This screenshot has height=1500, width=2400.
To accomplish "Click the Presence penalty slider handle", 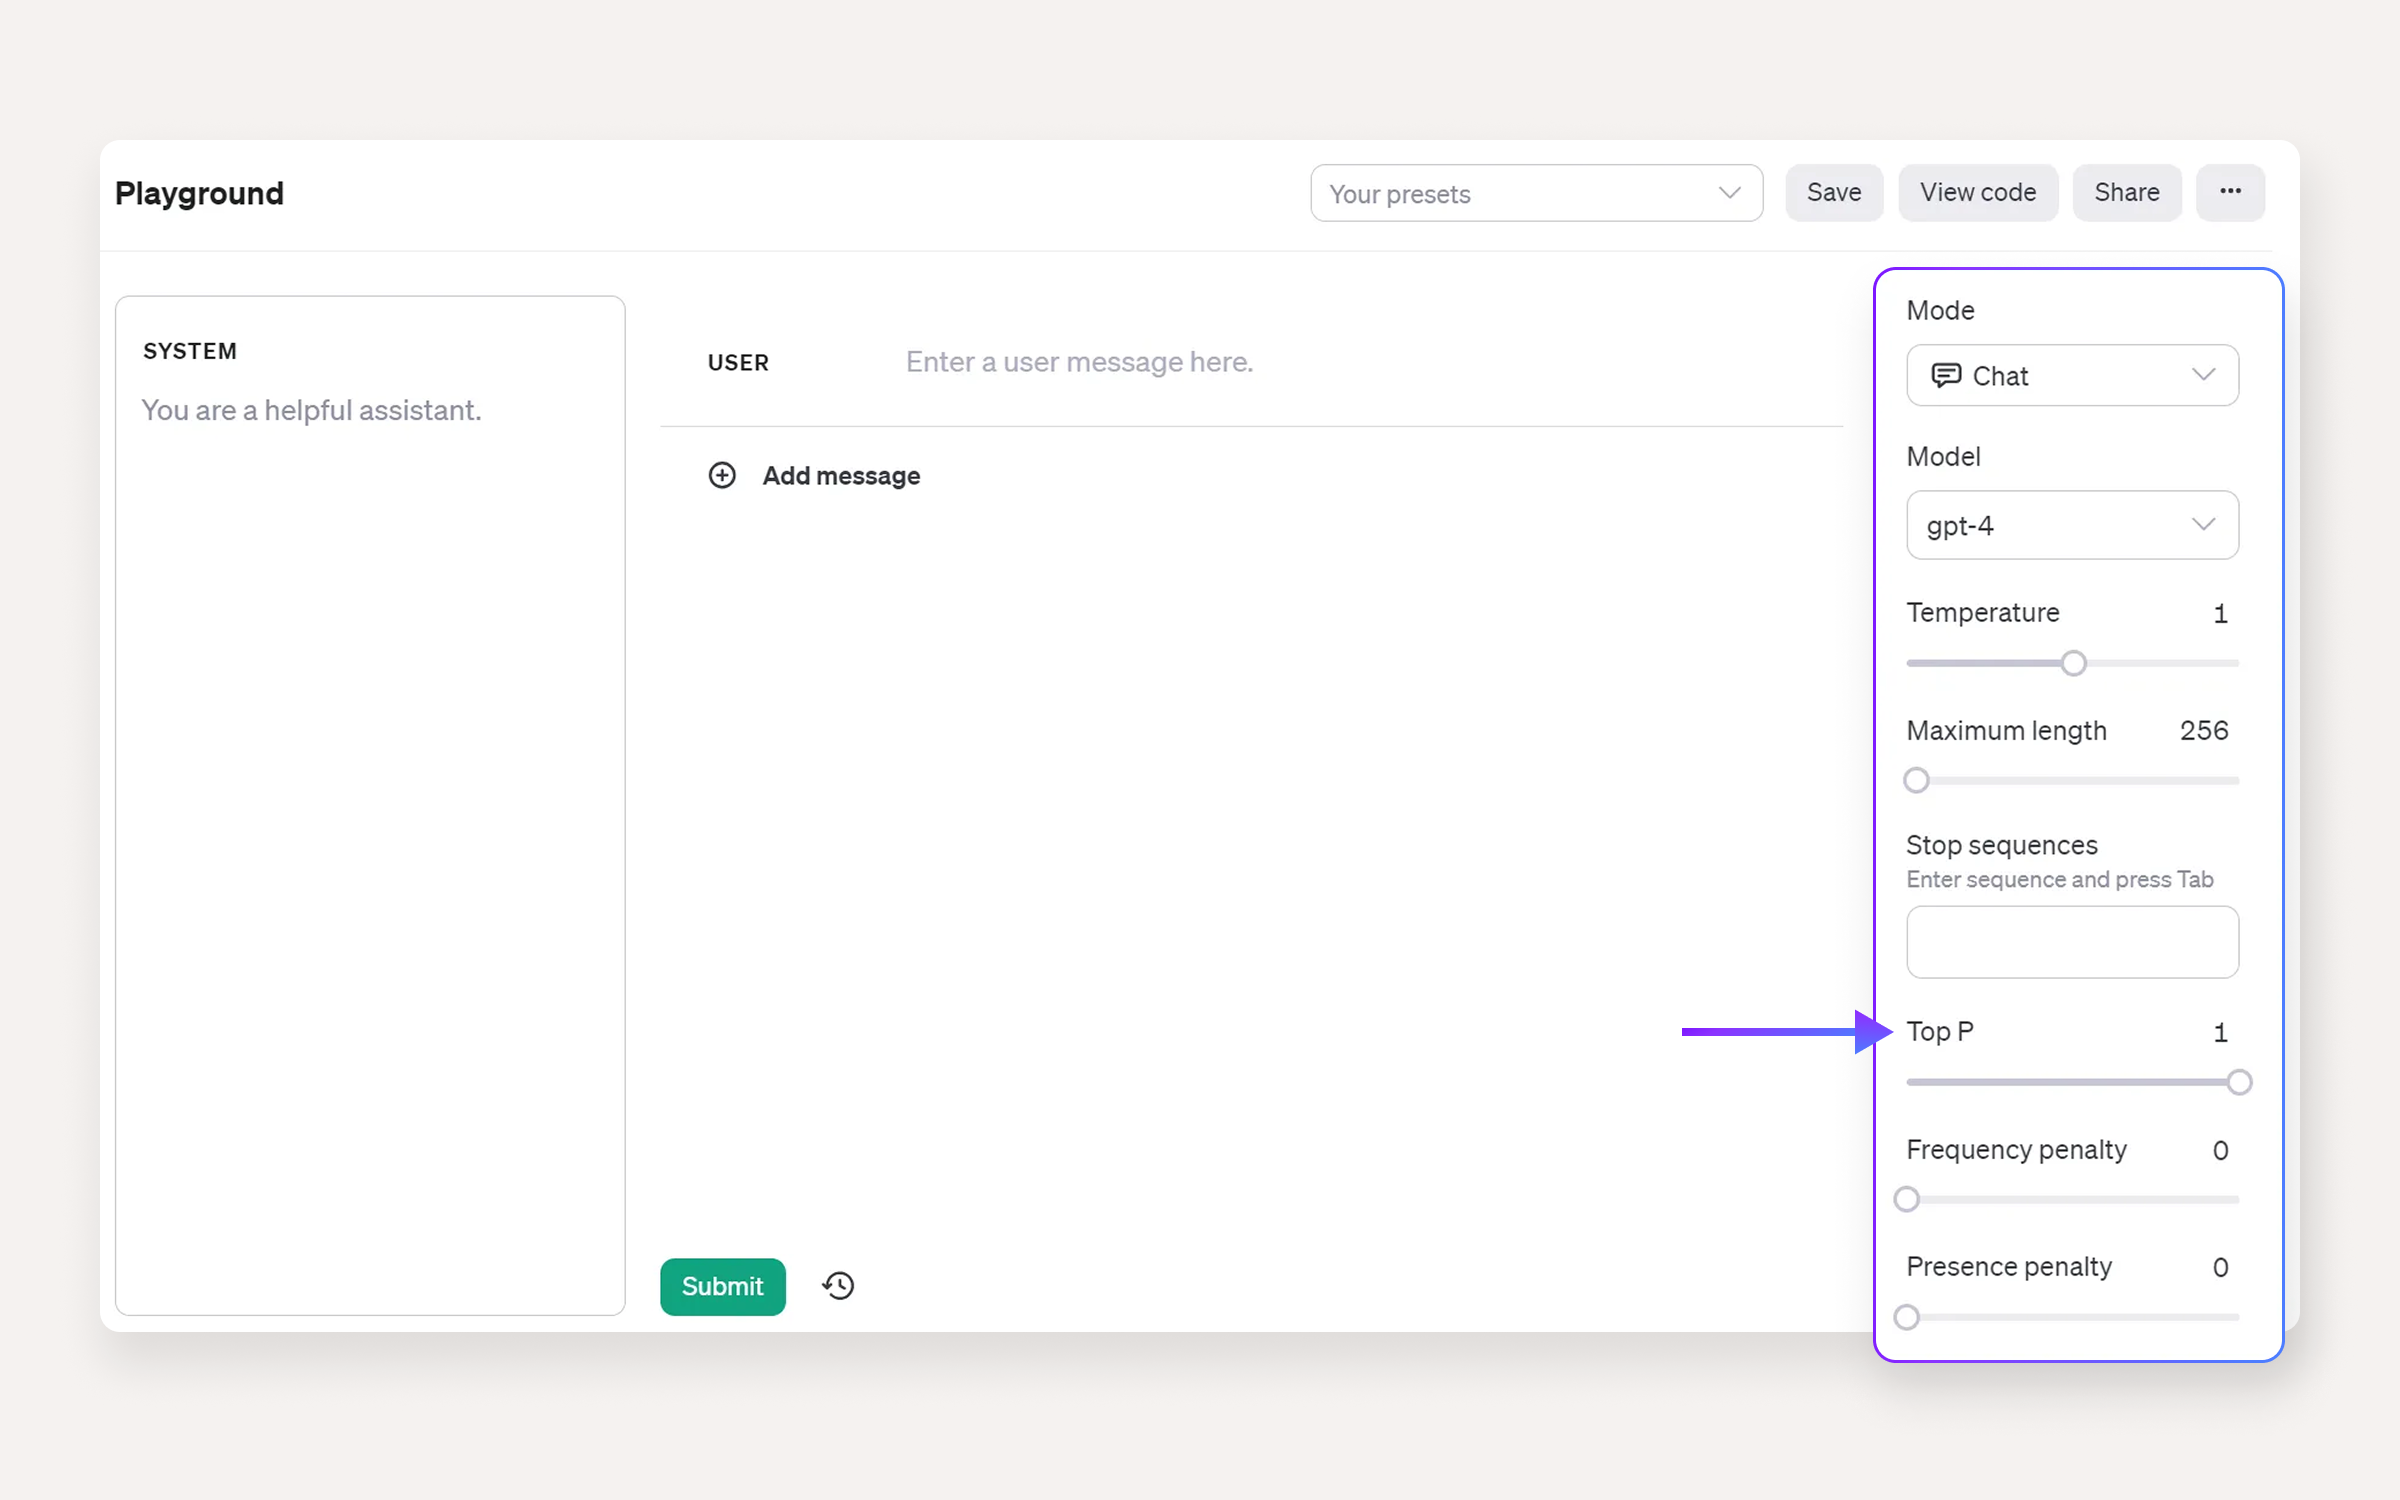I will 1907,1317.
